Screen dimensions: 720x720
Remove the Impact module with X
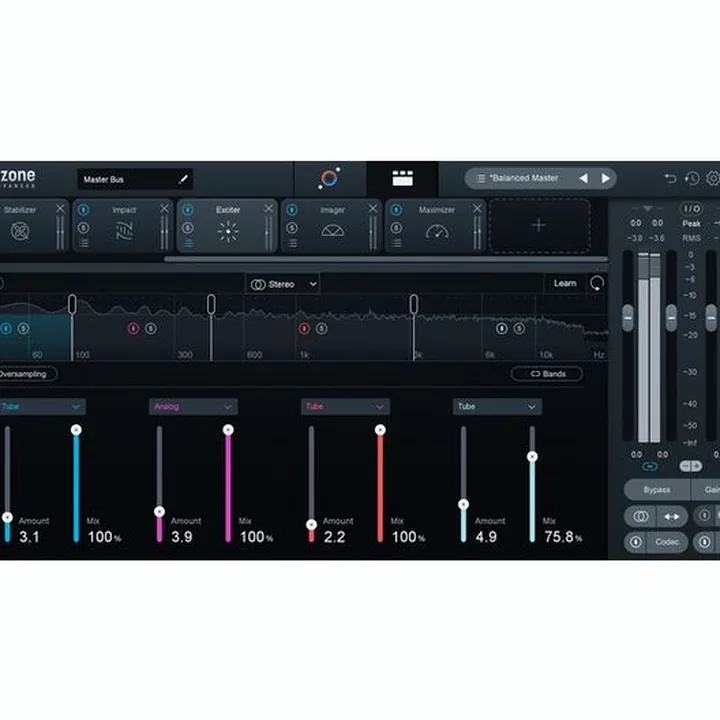coord(164,209)
